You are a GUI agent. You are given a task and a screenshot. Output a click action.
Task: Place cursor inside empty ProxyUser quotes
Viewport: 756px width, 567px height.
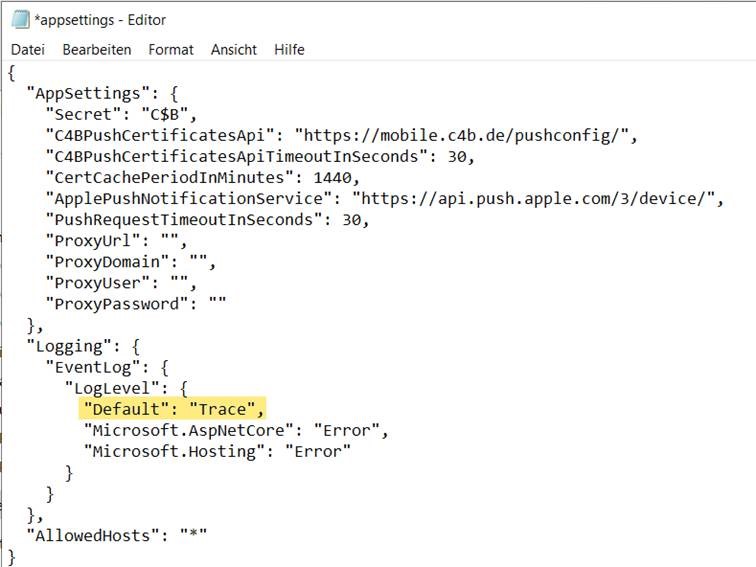point(179,283)
